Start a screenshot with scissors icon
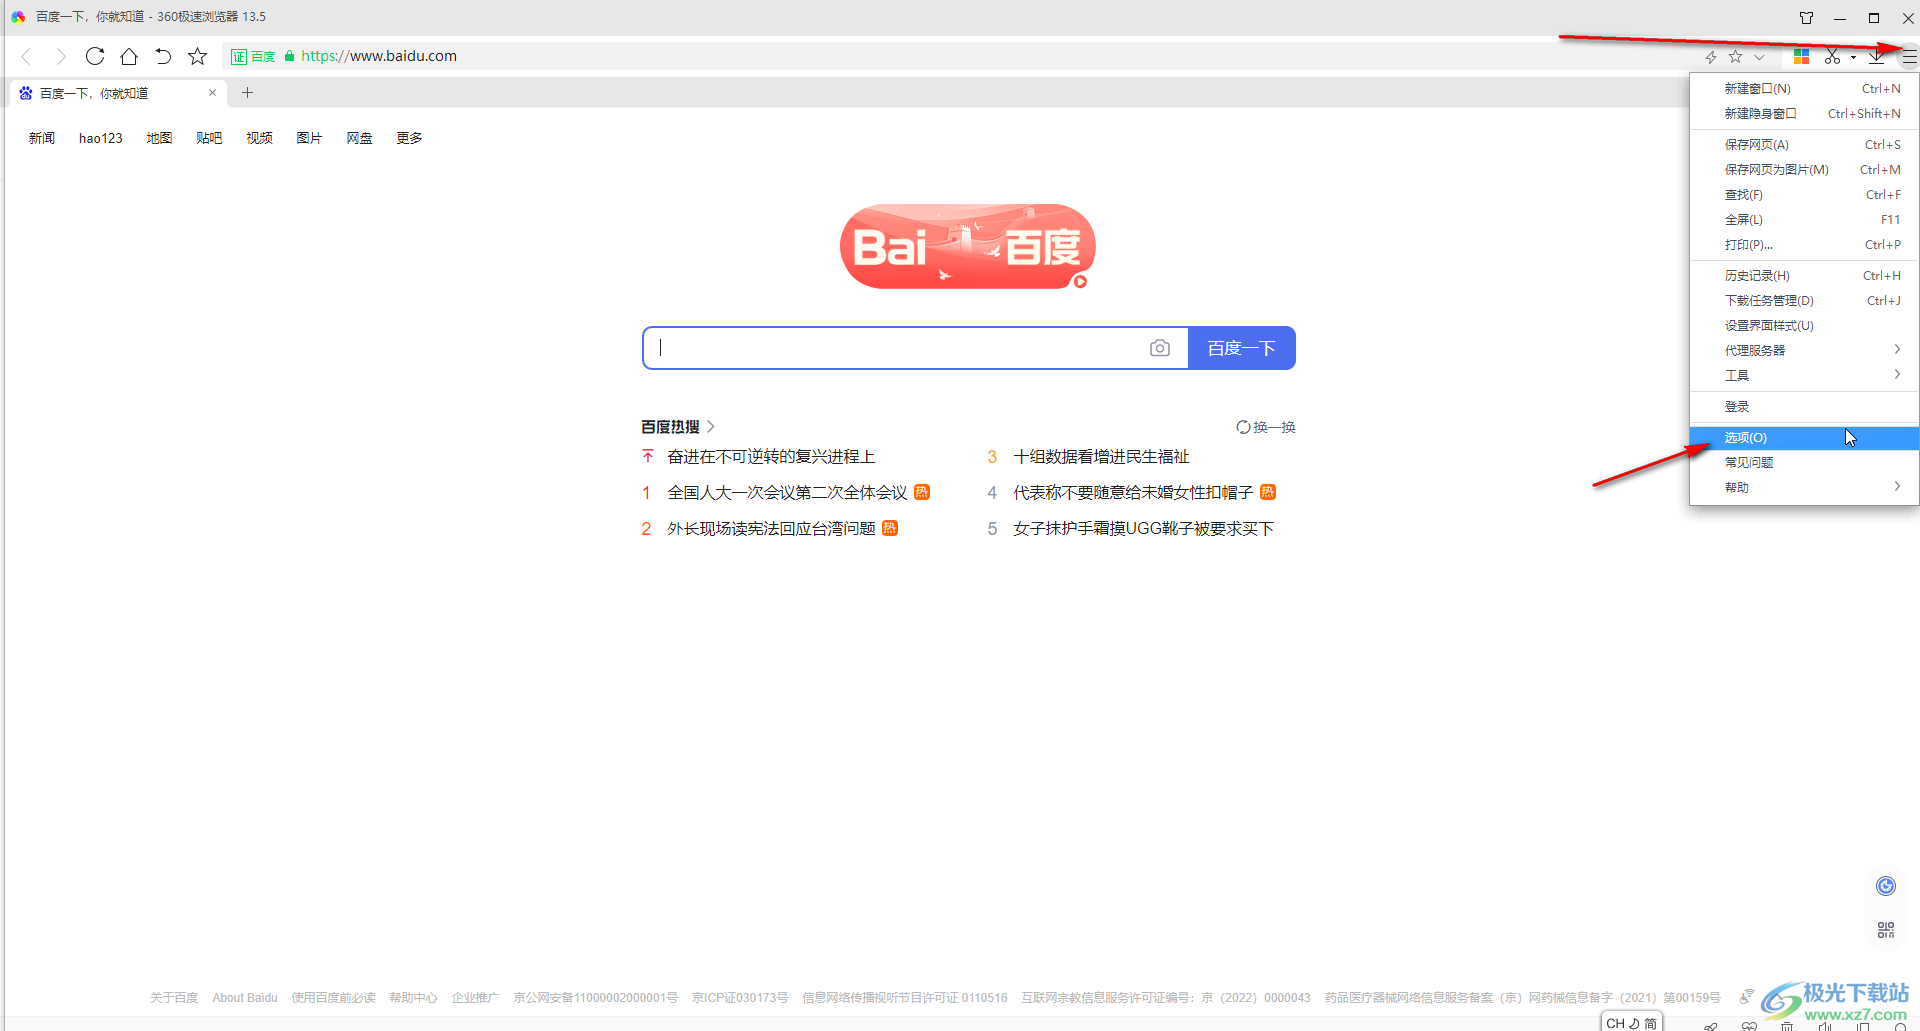 pyautogui.click(x=1832, y=57)
